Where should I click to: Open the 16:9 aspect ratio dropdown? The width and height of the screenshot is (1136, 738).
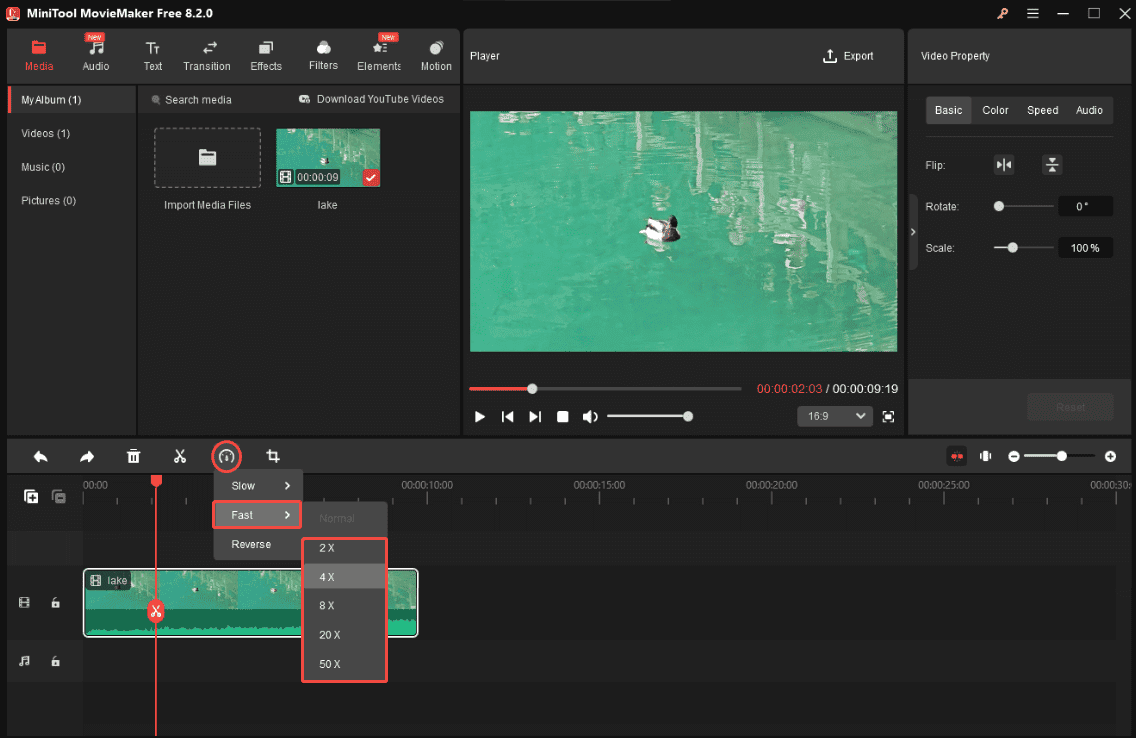tap(835, 415)
